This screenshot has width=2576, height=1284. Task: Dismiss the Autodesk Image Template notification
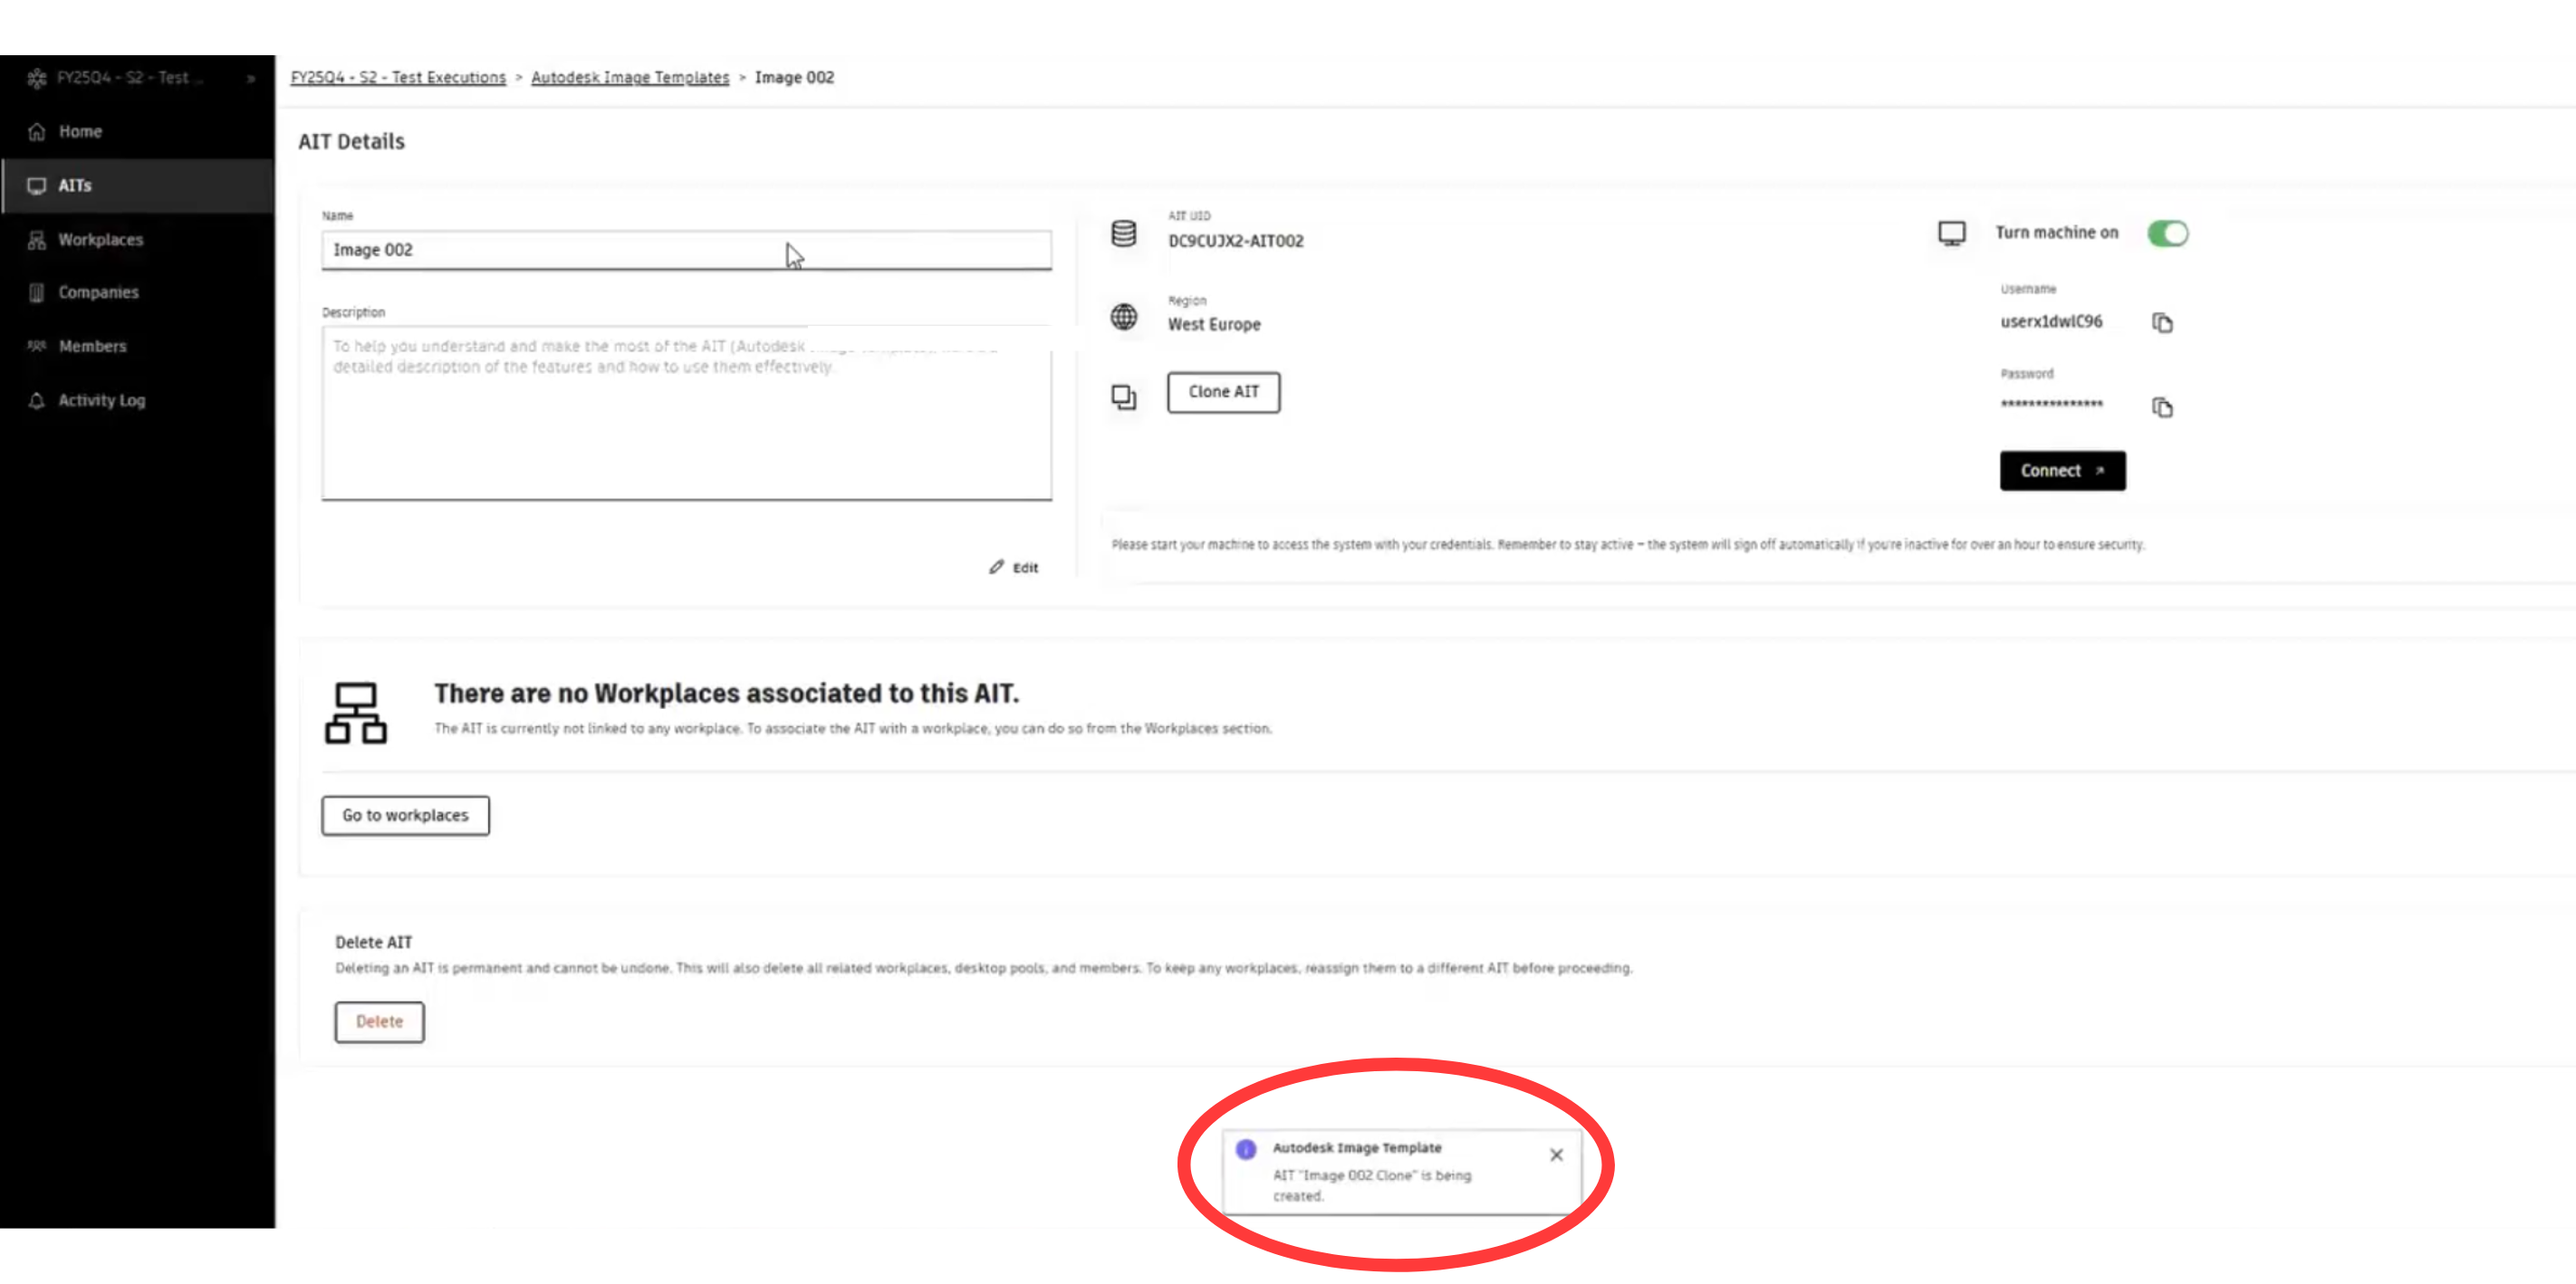[x=1556, y=1155]
